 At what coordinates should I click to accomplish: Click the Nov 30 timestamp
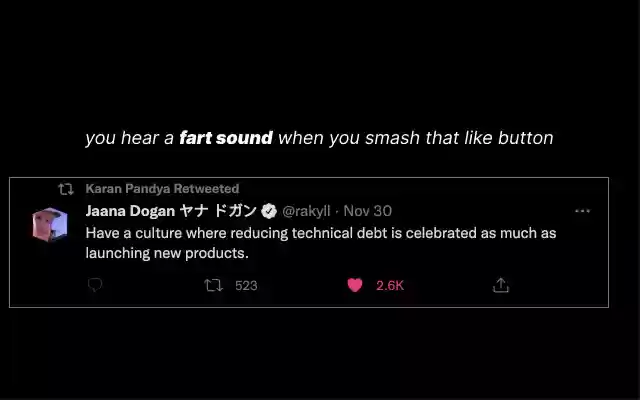[368, 211]
